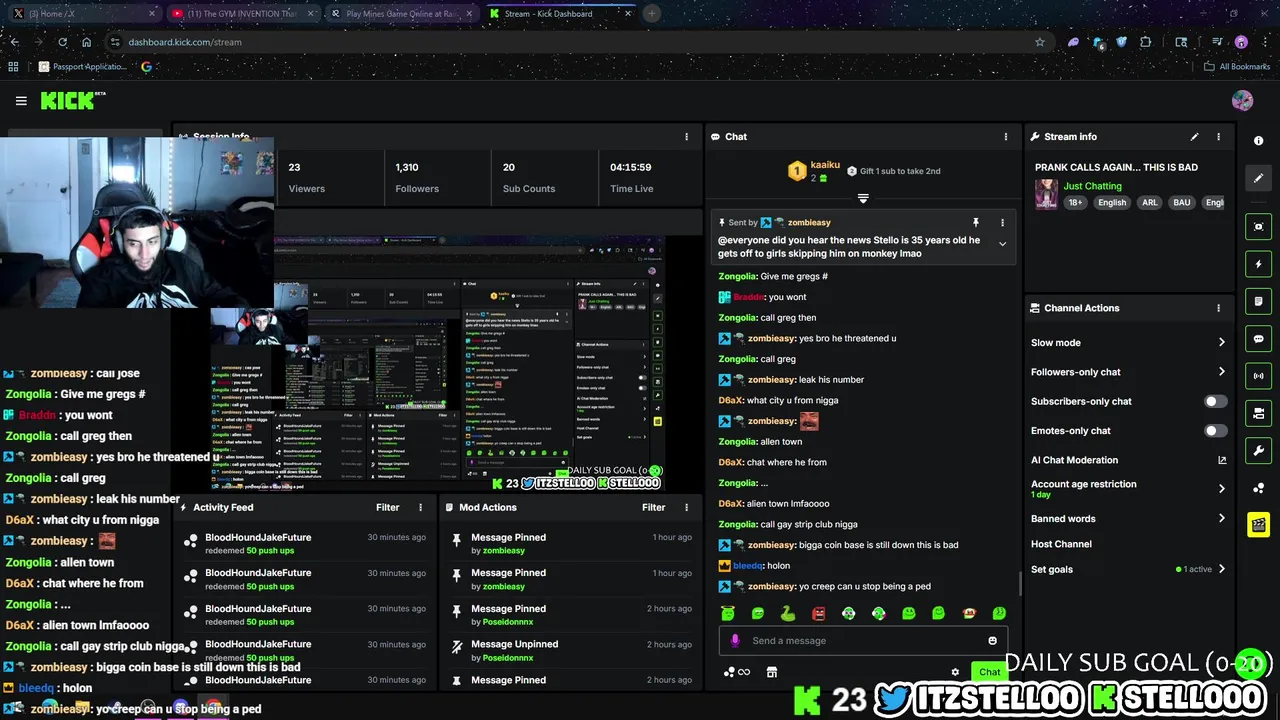Open pinned message three-dot menu
1280x720 pixels.
[1002, 223]
